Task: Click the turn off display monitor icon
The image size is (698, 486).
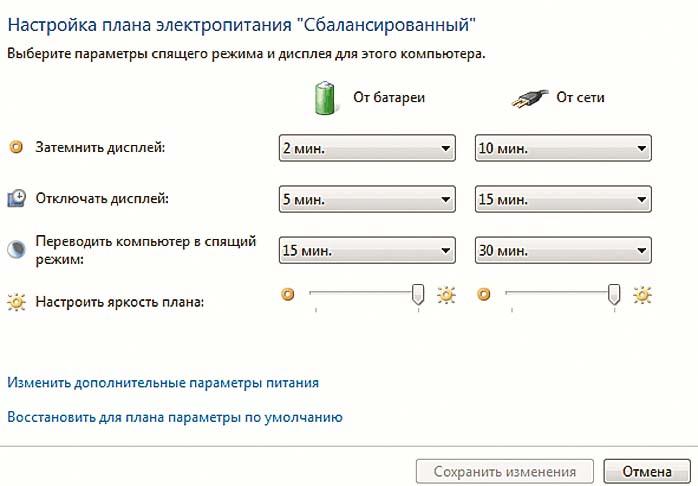Action: pos(16,198)
